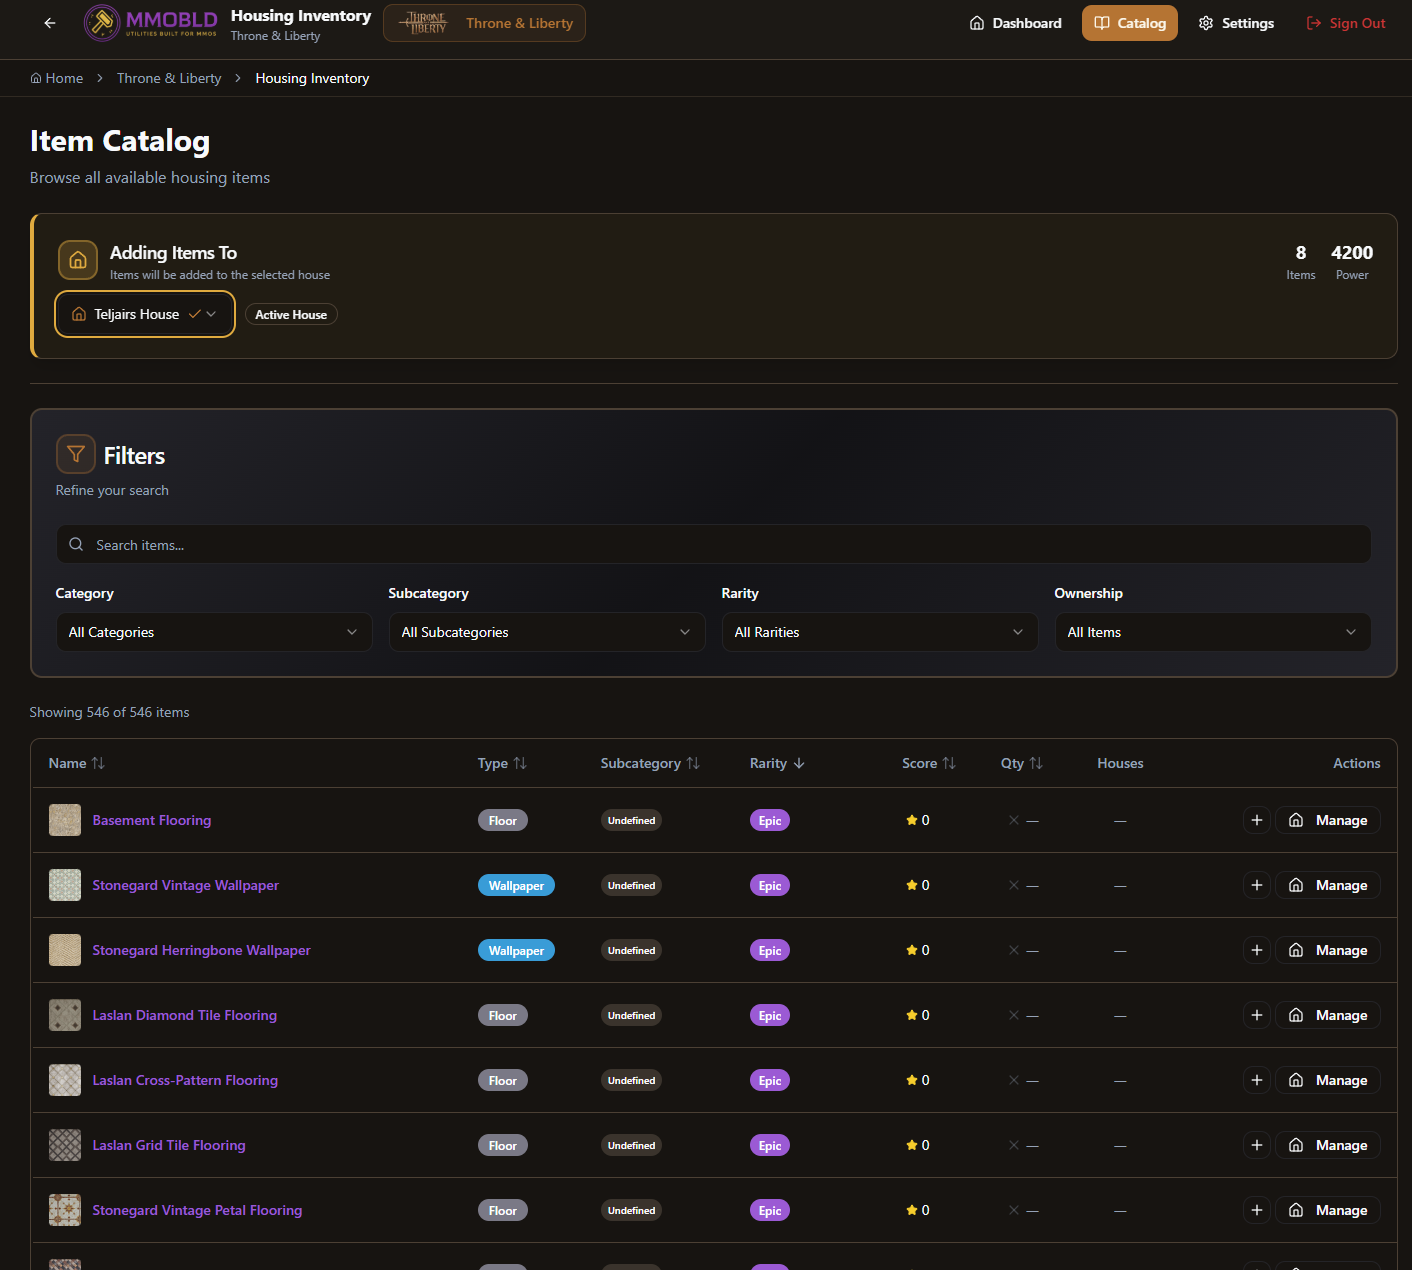Expand the Ownership All Items dropdown
This screenshot has width=1412, height=1270.
1213,632
